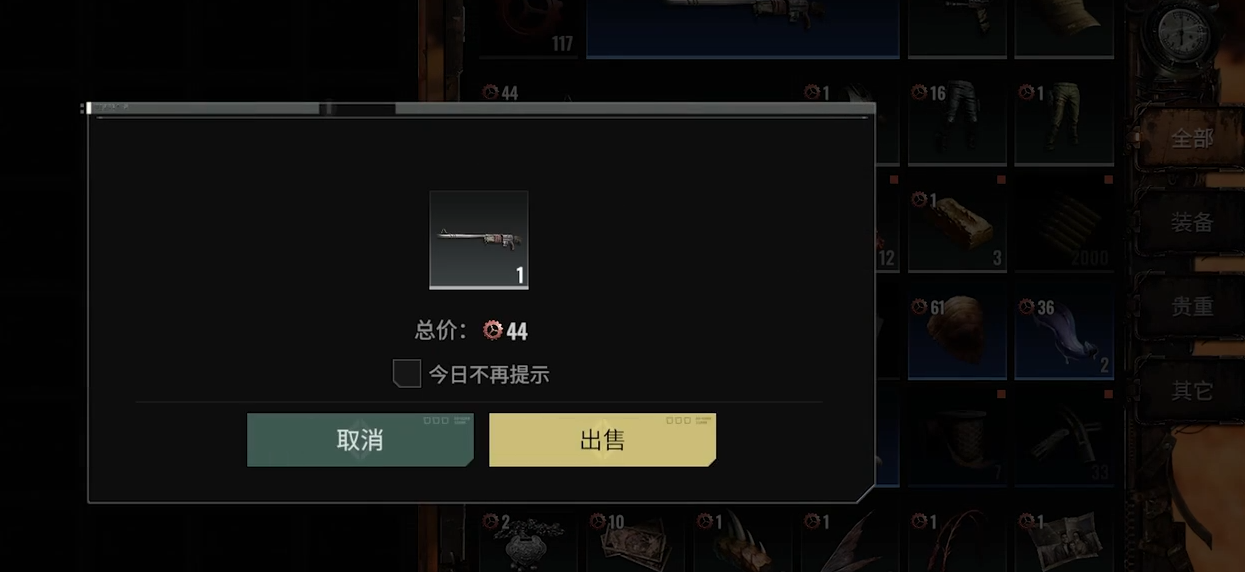
Task: Open the 贵重 category tab
Action: click(1192, 306)
